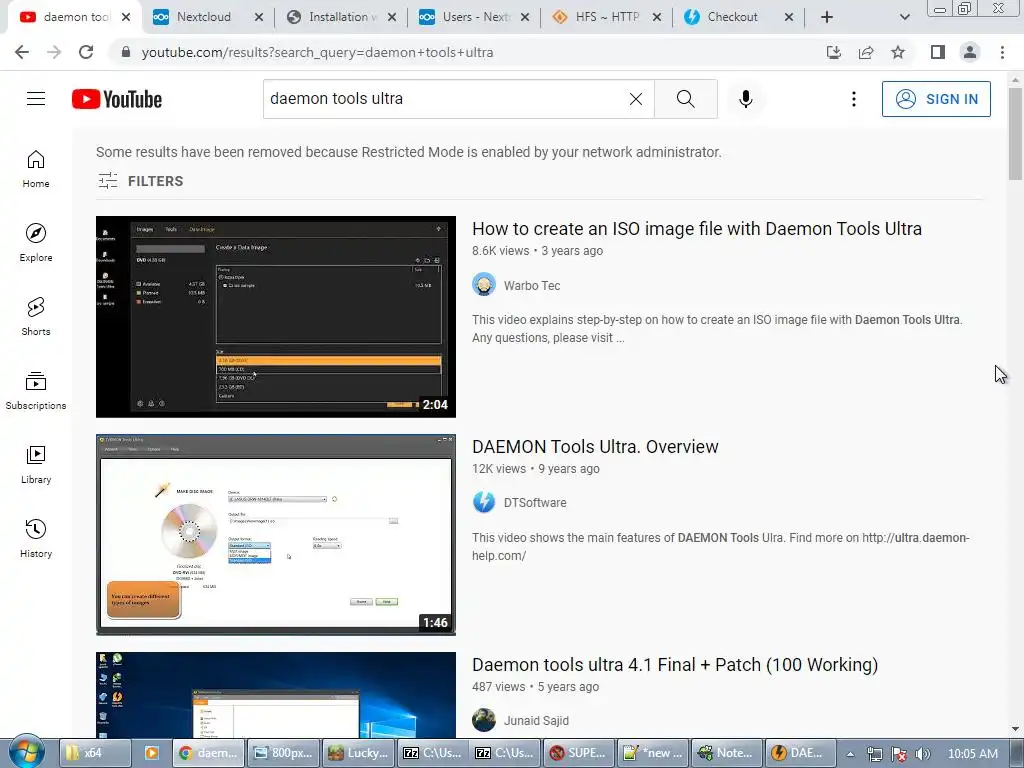Open the FILTERS options
The image size is (1024, 768).
(140, 181)
